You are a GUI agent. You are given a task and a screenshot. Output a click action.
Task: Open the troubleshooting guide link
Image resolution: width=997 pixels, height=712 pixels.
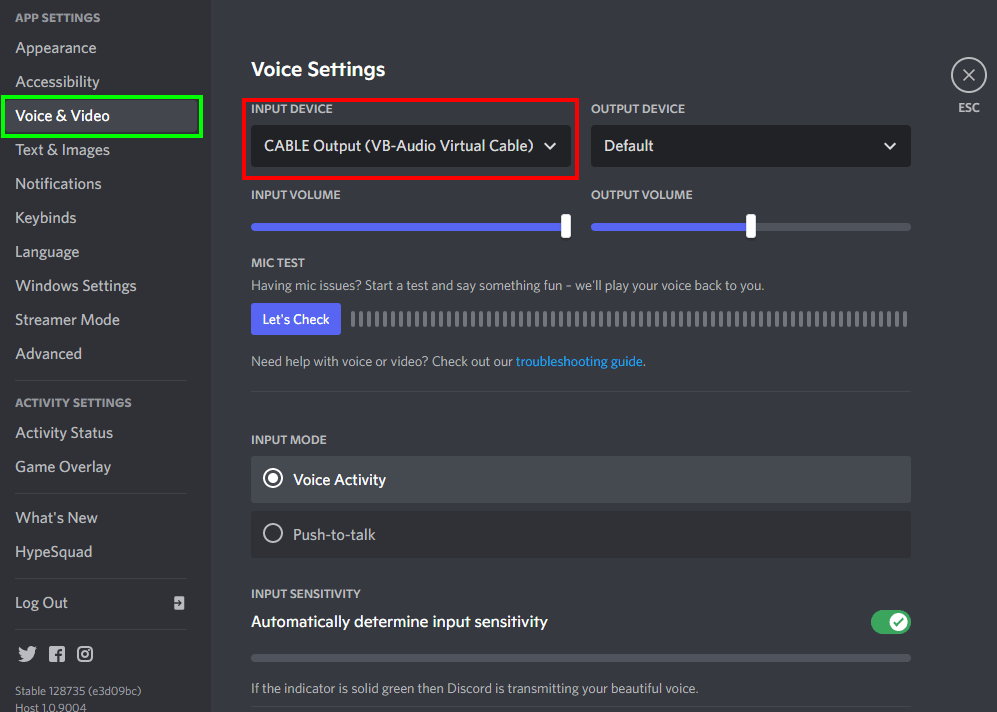point(579,362)
